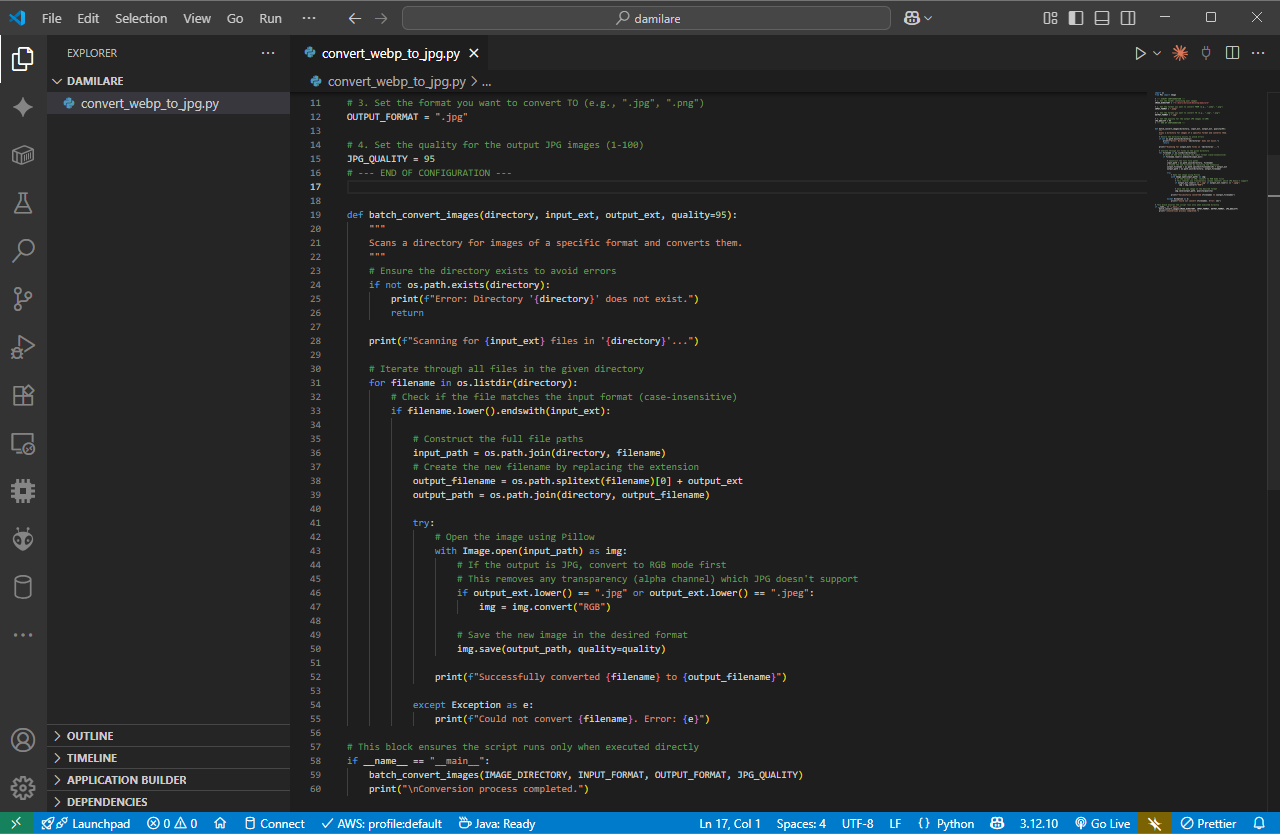Open the Source Control view
The width and height of the screenshot is (1280, 834).
pos(23,299)
